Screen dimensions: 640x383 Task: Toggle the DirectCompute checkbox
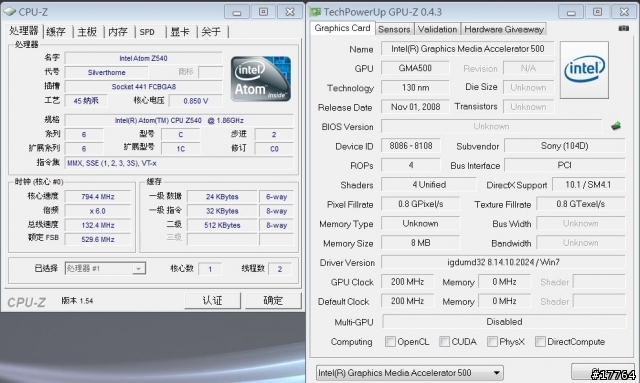click(540, 341)
